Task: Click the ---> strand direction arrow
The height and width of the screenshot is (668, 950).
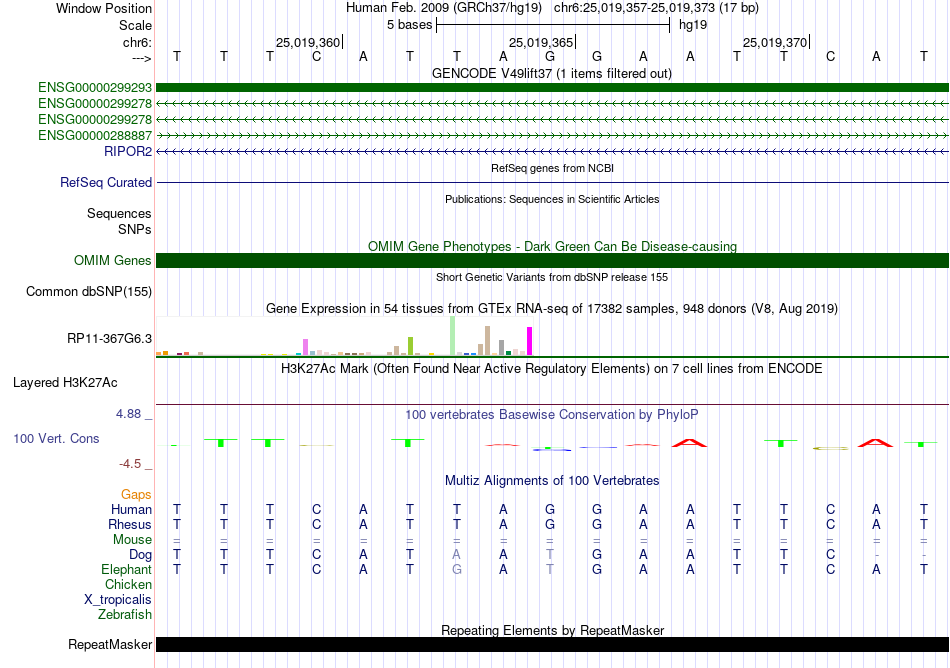Action: 142,59
